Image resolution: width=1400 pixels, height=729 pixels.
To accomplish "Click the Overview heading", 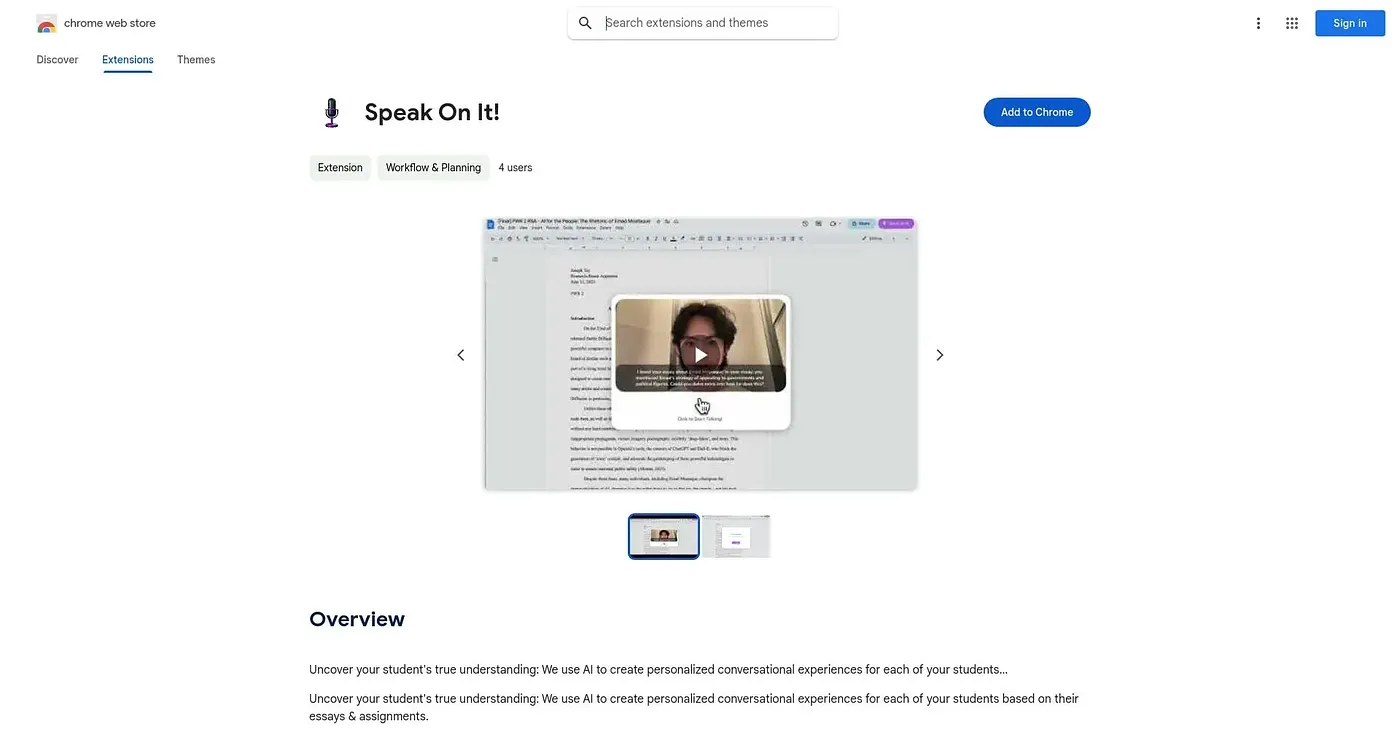I will coord(357,619).
